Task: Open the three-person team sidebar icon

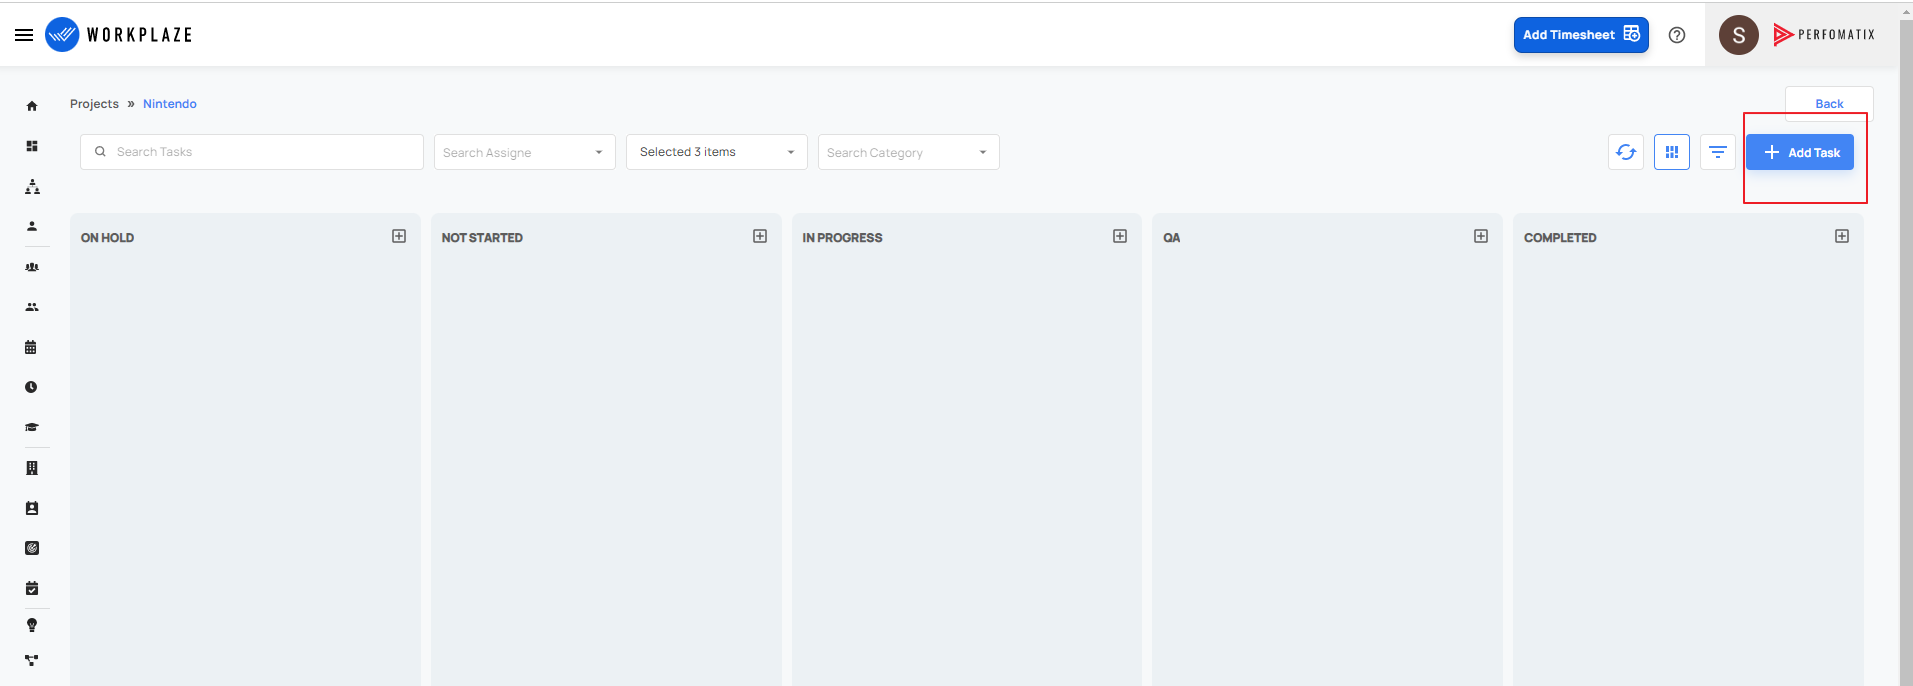Action: tap(32, 267)
